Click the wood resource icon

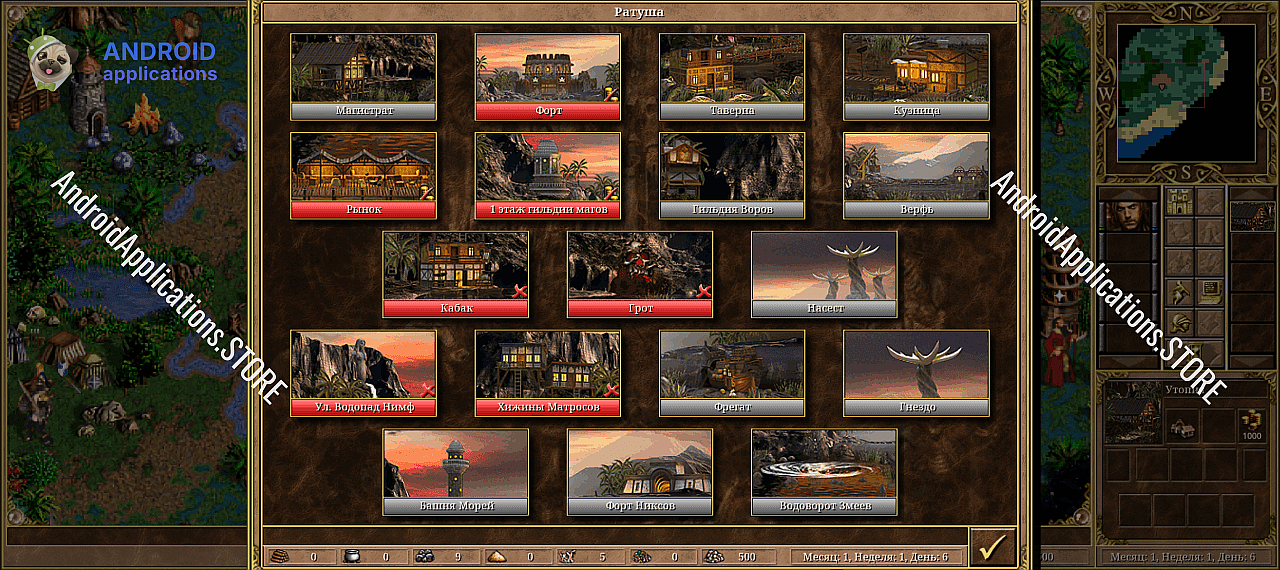coord(280,557)
